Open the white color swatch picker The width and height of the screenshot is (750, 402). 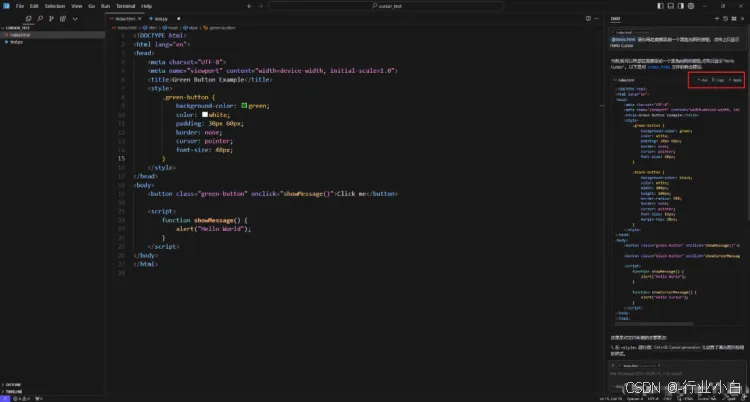pyautogui.click(x=205, y=114)
